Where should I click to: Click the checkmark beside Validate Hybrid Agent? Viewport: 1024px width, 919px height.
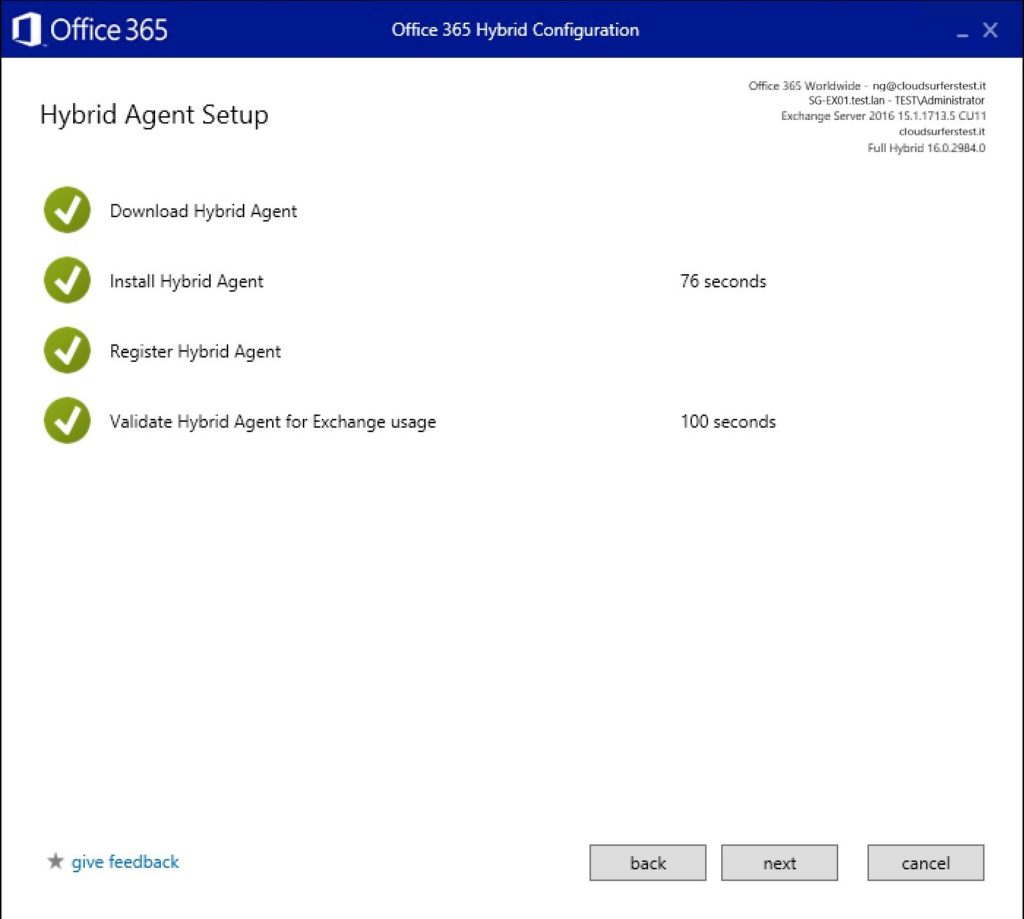(67, 421)
